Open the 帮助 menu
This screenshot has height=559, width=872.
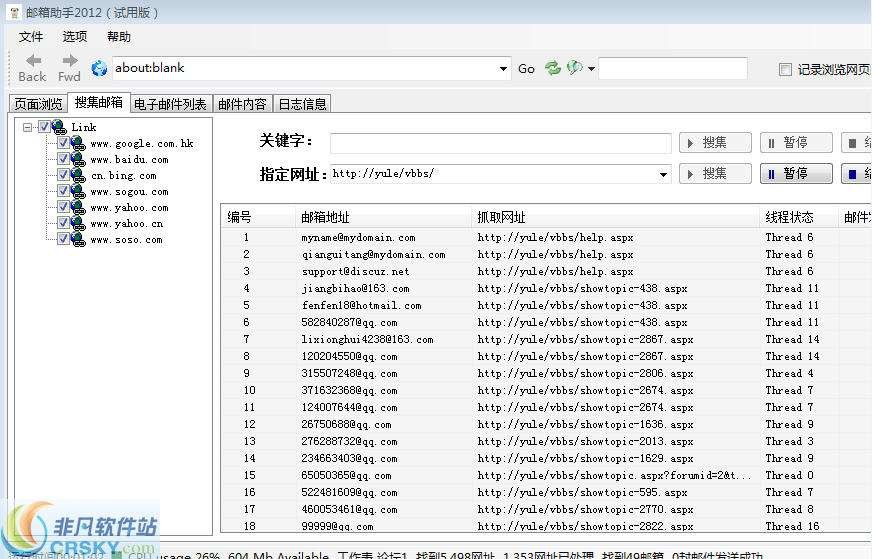point(118,37)
